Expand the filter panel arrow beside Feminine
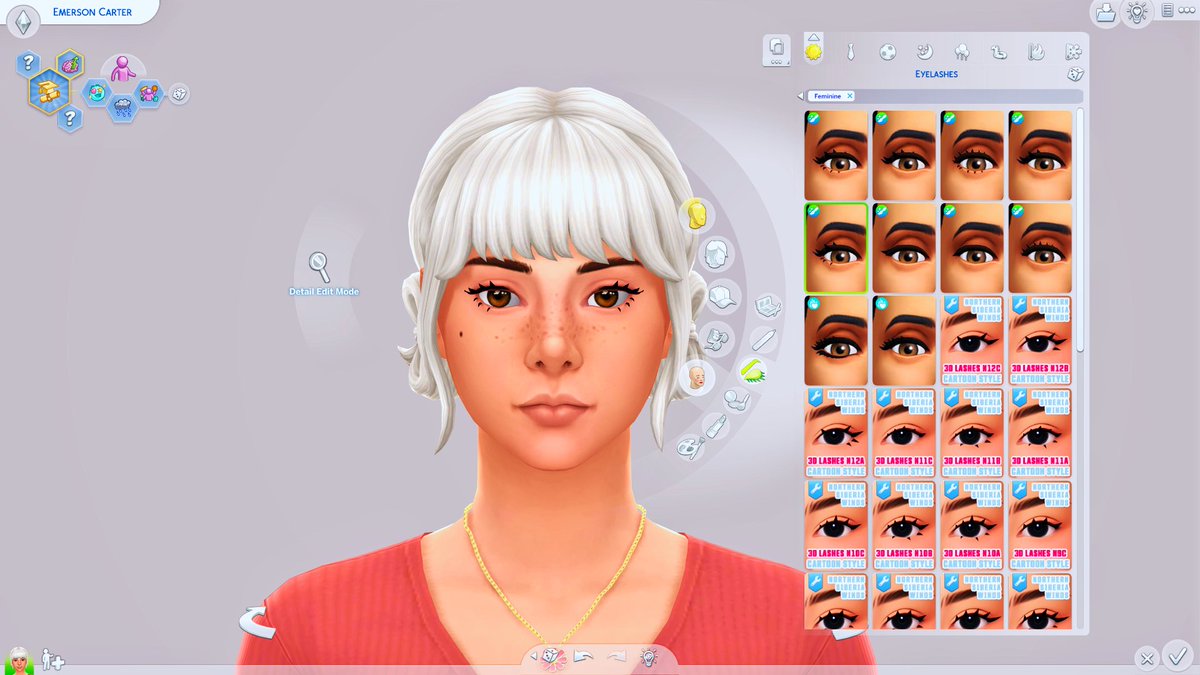The height and width of the screenshot is (675, 1200). point(800,96)
